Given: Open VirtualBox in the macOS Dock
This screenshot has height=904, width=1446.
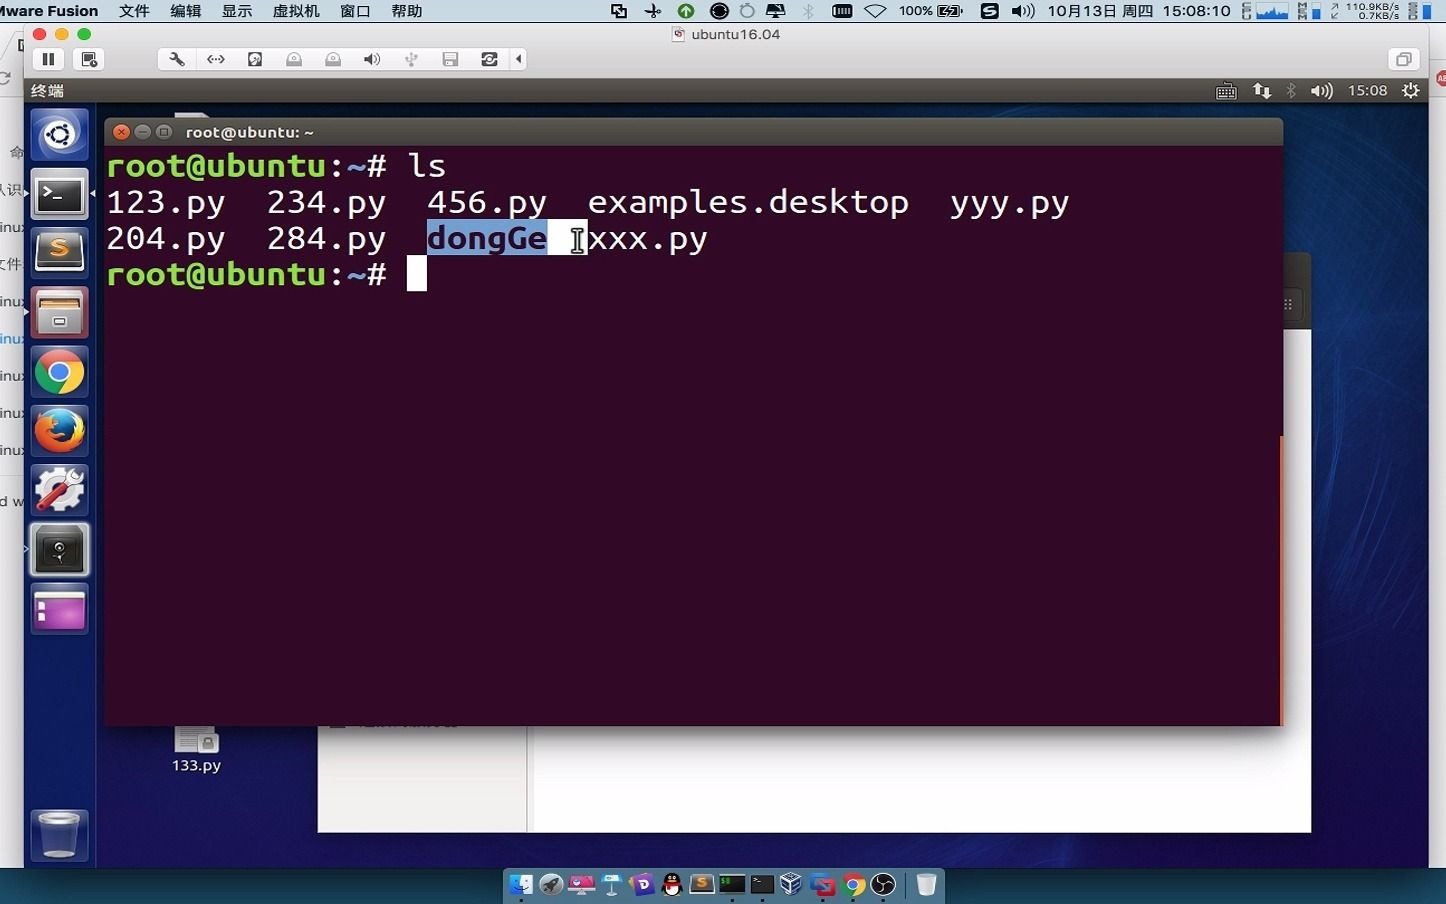Looking at the screenshot, I should coord(791,885).
